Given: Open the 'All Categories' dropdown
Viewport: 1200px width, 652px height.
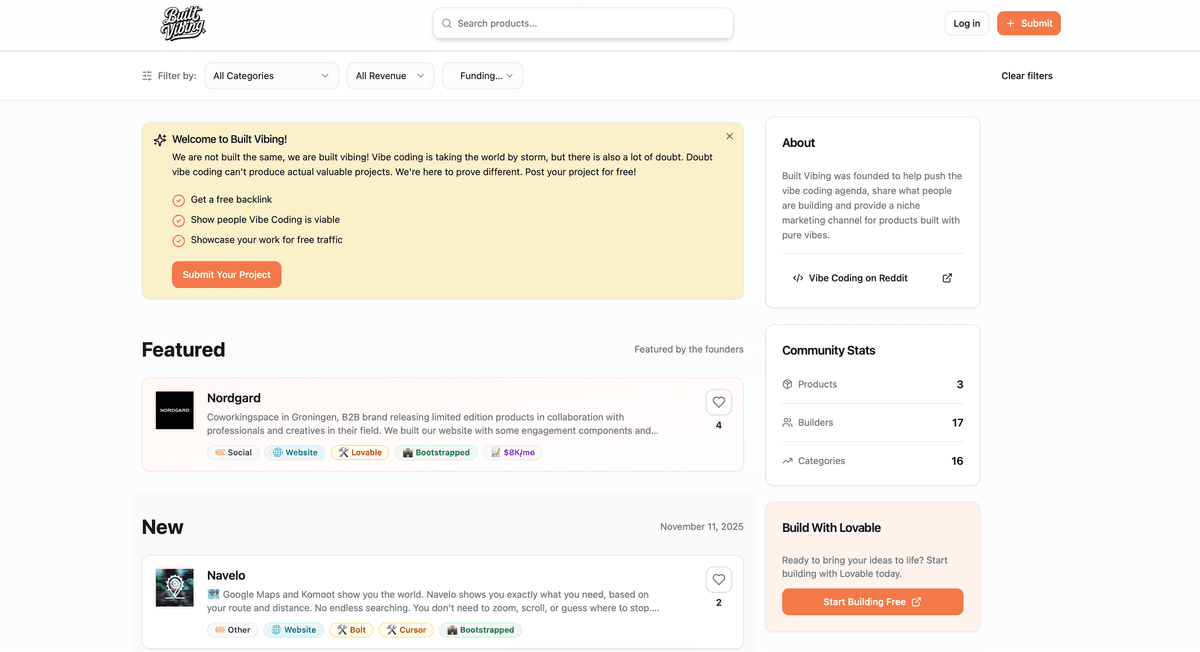Looking at the screenshot, I should pos(271,75).
